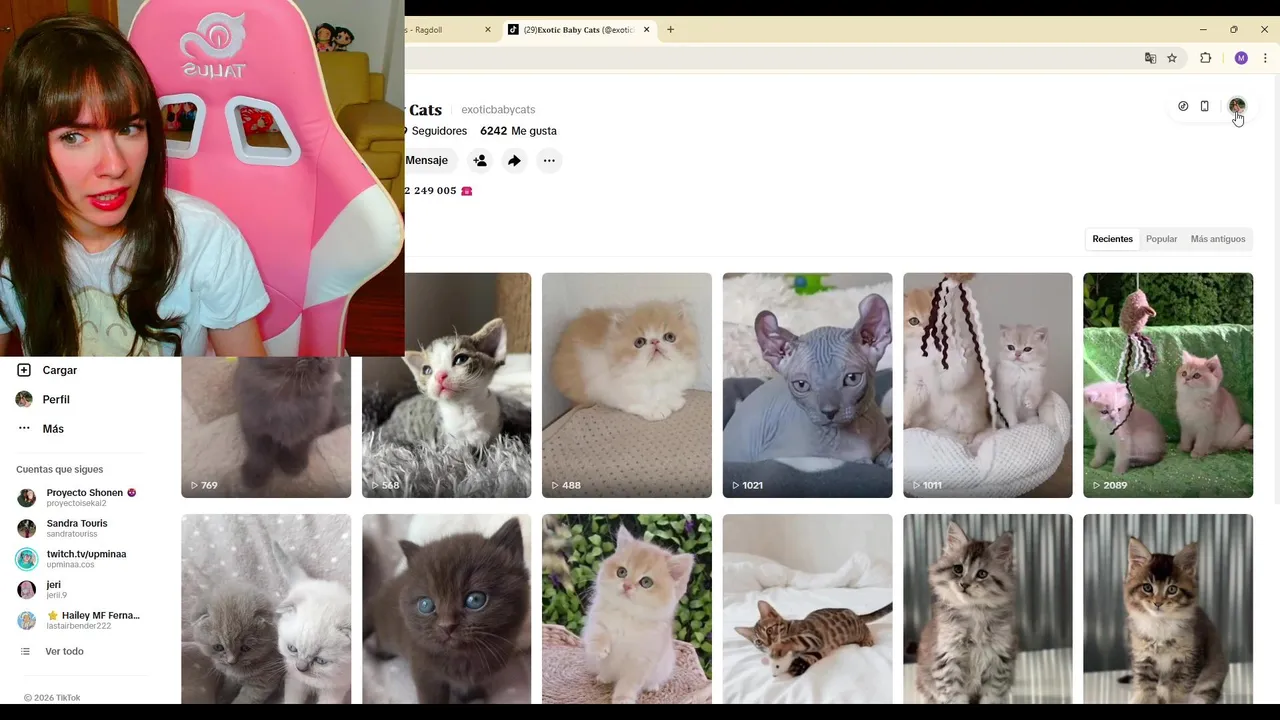Open the bengal cat on bed video
Image resolution: width=1280 pixels, height=720 pixels.
(807, 609)
